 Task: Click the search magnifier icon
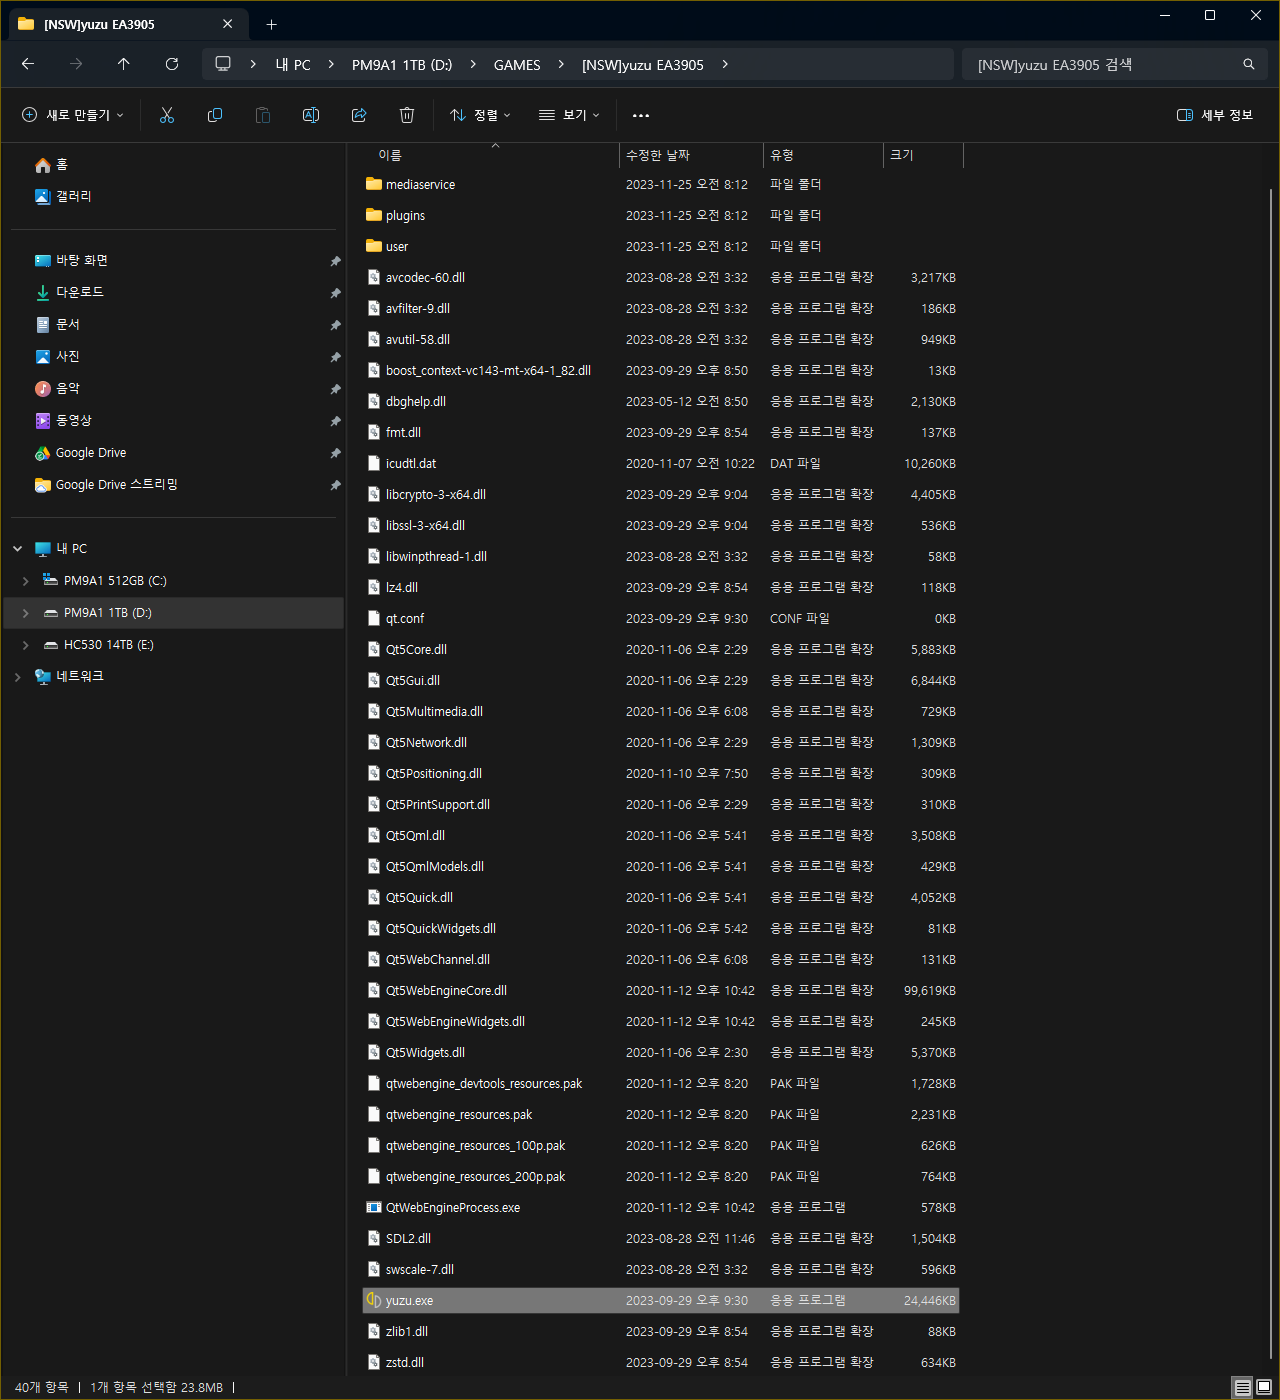pos(1249,64)
